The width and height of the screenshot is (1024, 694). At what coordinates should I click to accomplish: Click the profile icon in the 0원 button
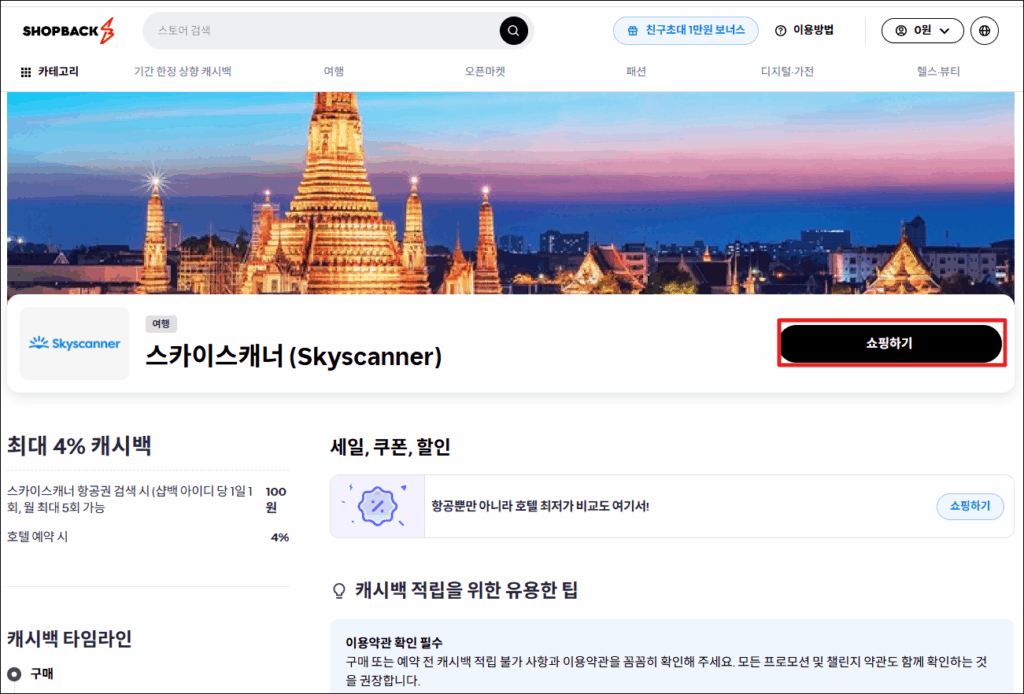[901, 31]
